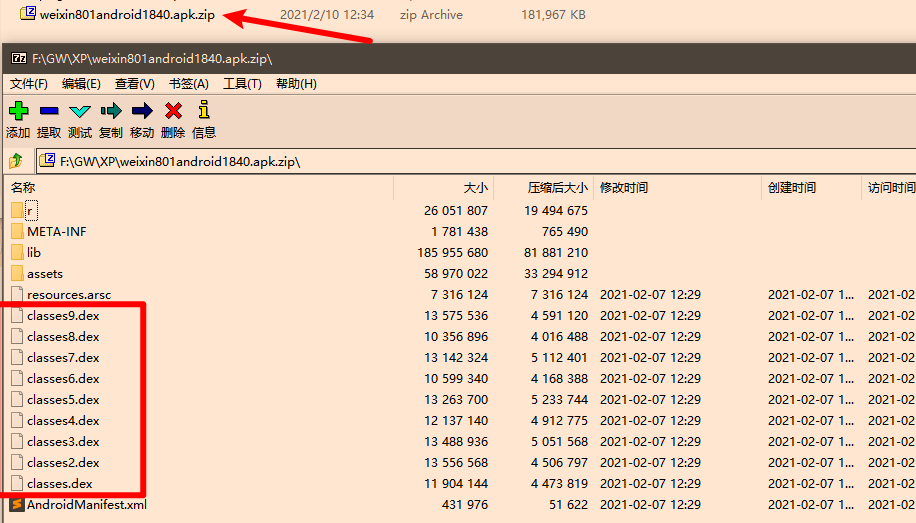Click the archive path address field
This screenshot has width=916, height=523.
pos(476,161)
